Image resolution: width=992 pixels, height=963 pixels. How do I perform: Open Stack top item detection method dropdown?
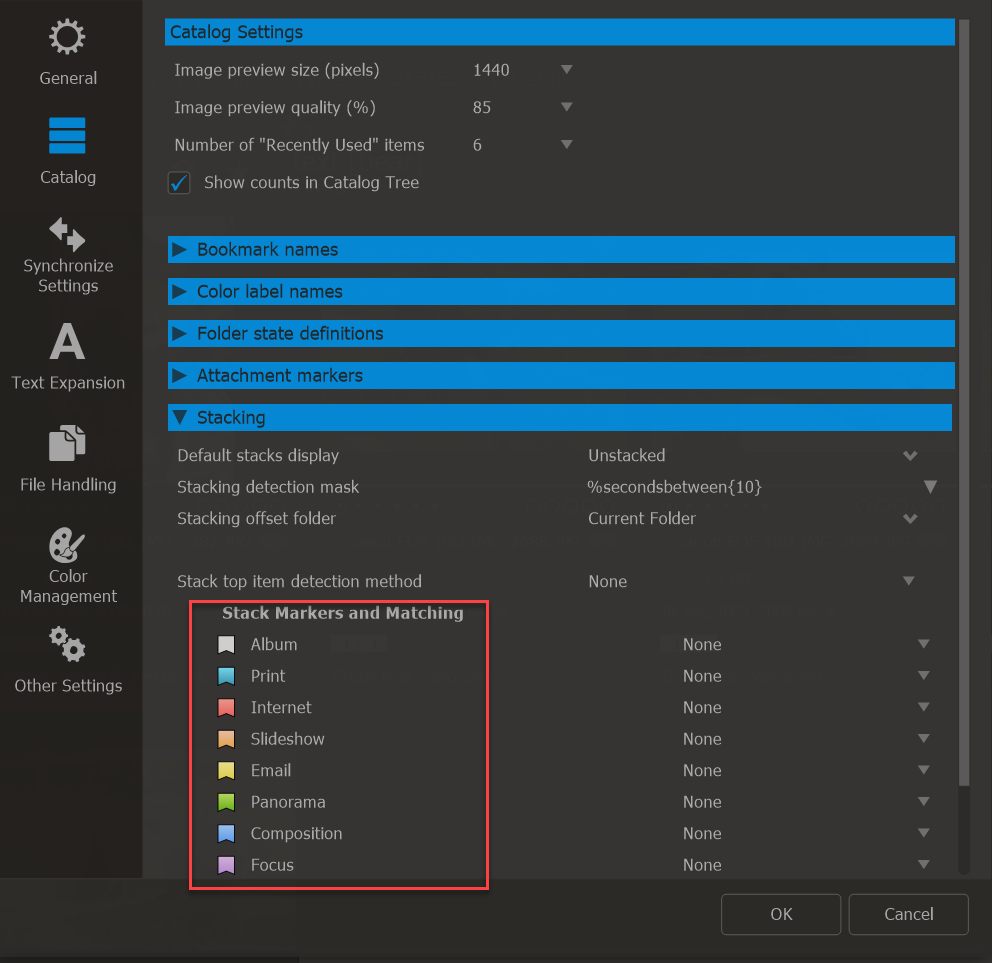909,581
